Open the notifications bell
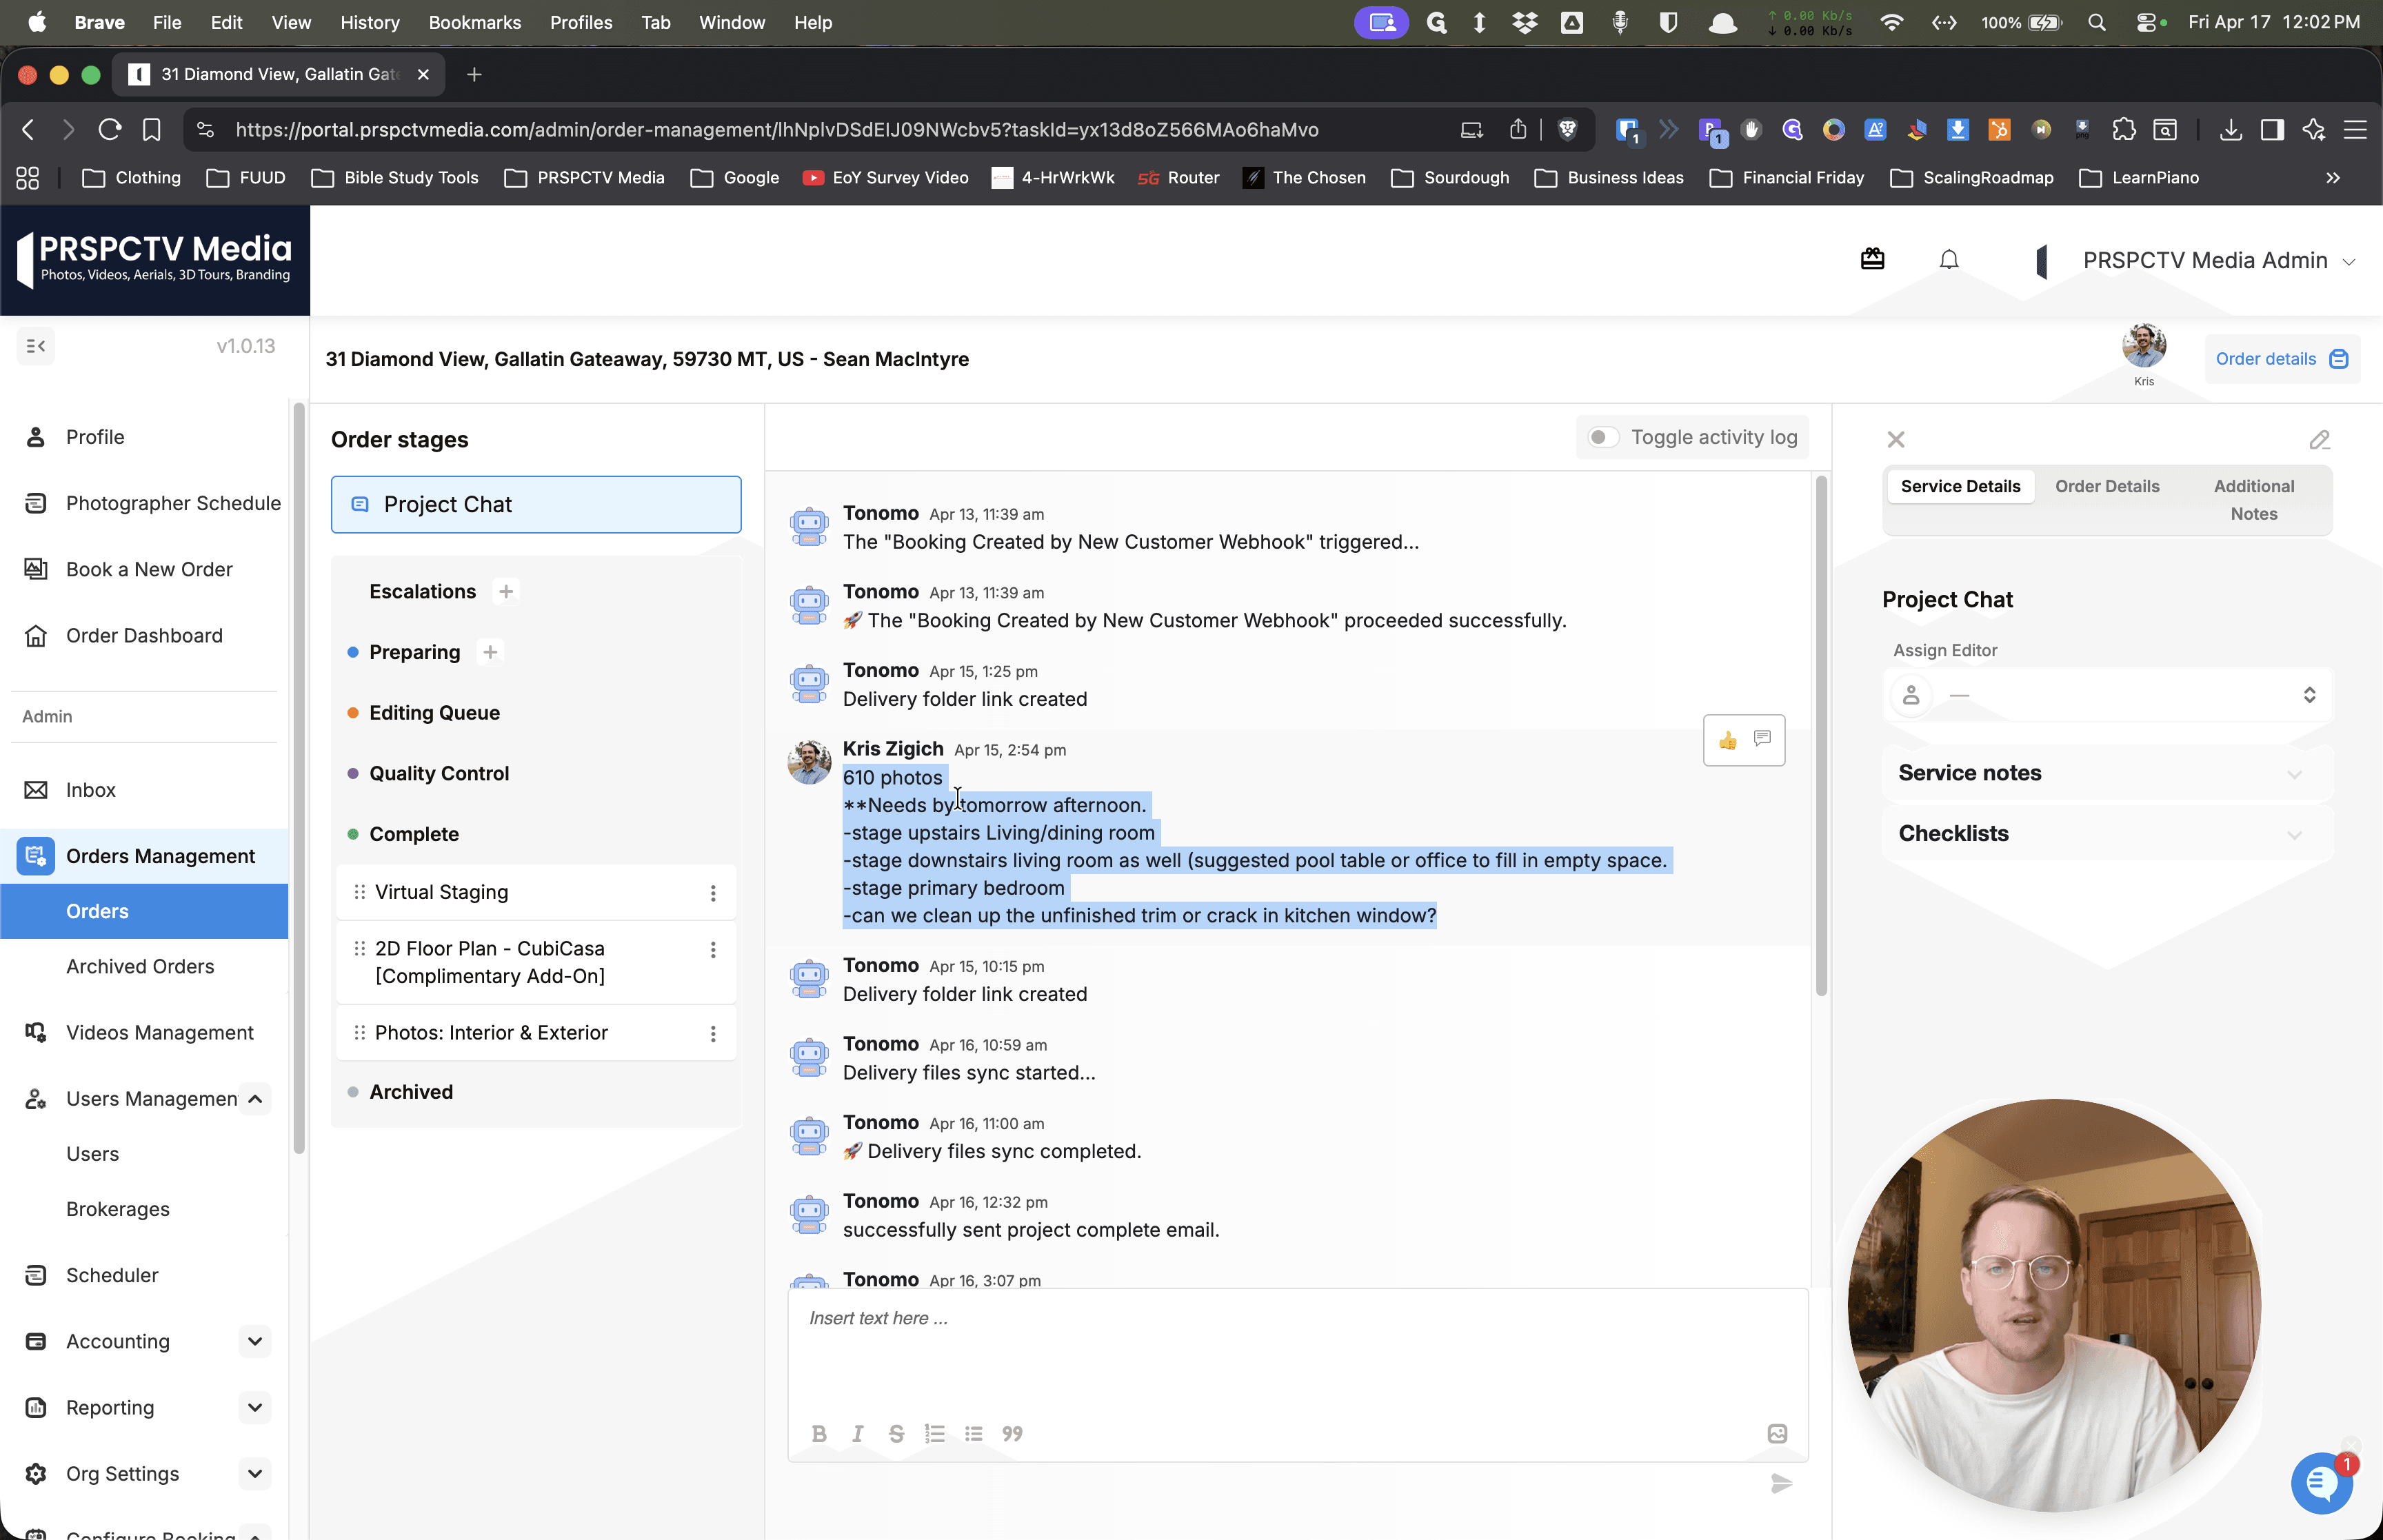 pyautogui.click(x=1948, y=260)
